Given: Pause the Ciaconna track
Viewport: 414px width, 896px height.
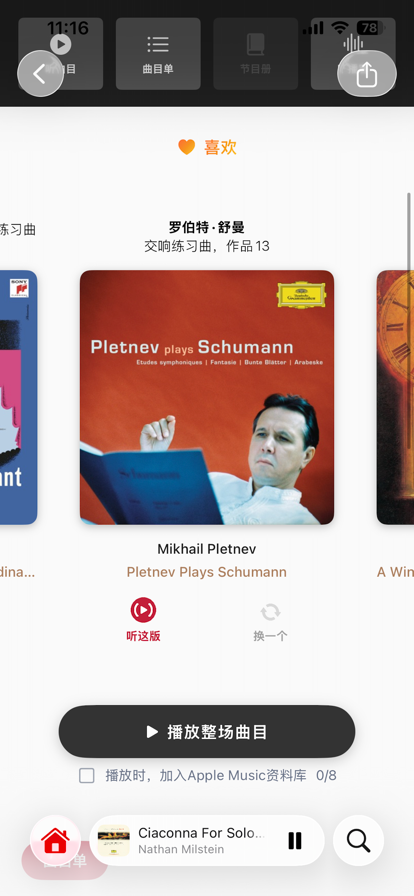Looking at the screenshot, I should click(x=294, y=841).
